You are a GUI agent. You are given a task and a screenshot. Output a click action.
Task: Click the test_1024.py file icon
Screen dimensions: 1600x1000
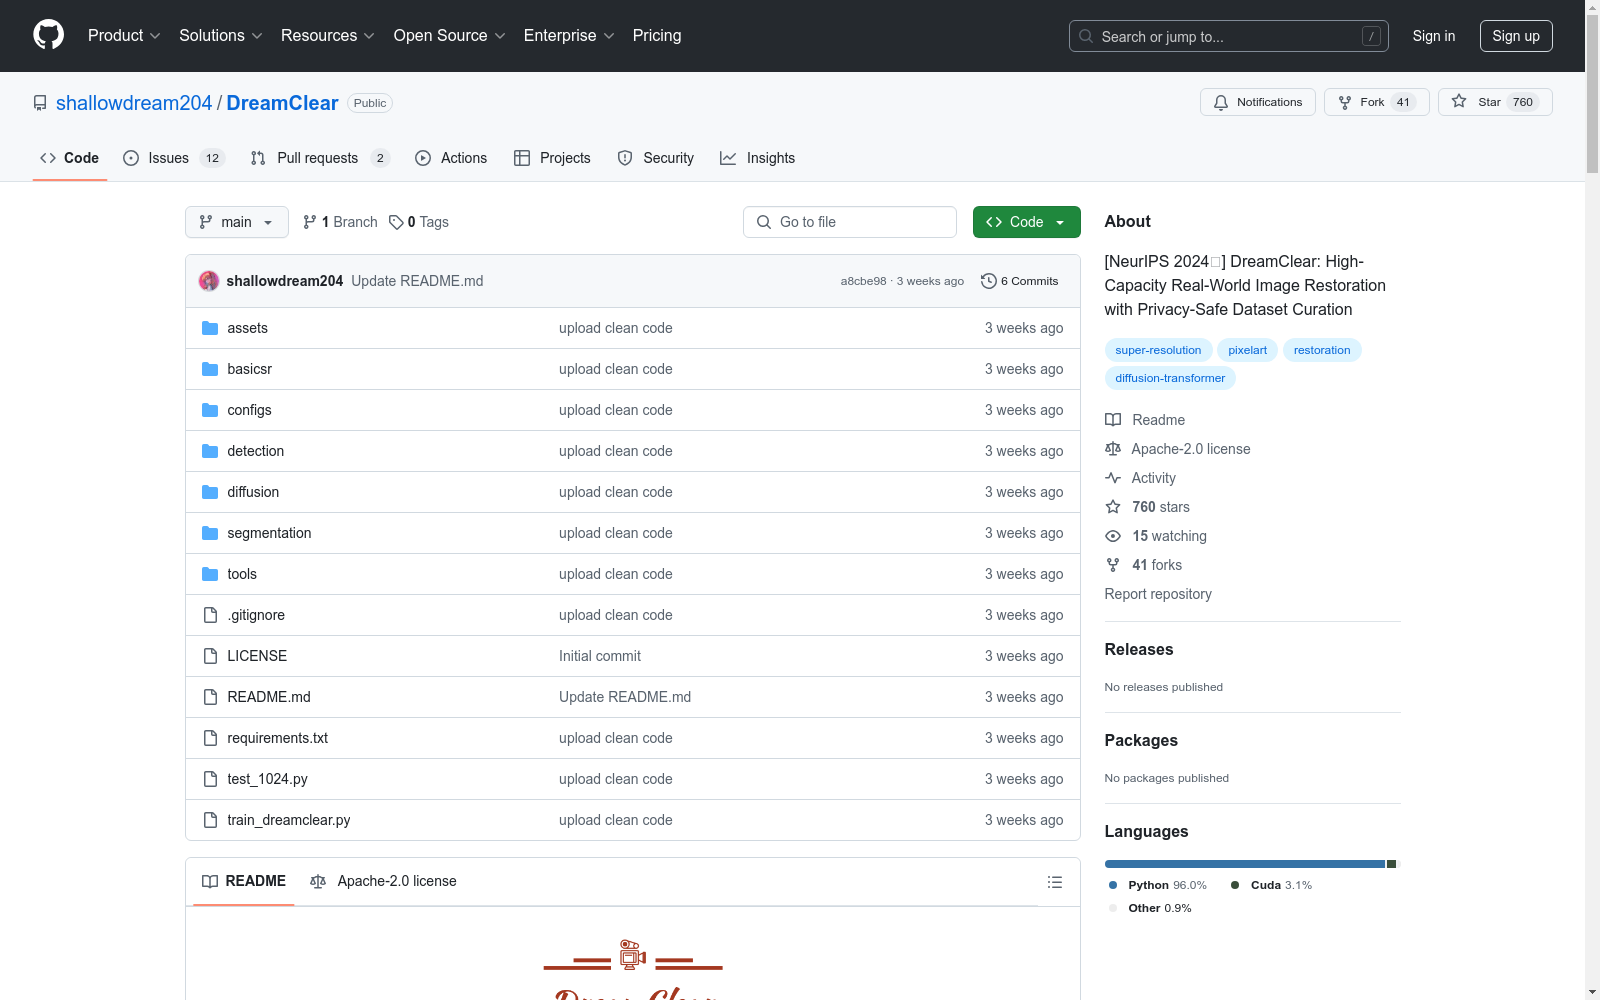(x=210, y=779)
